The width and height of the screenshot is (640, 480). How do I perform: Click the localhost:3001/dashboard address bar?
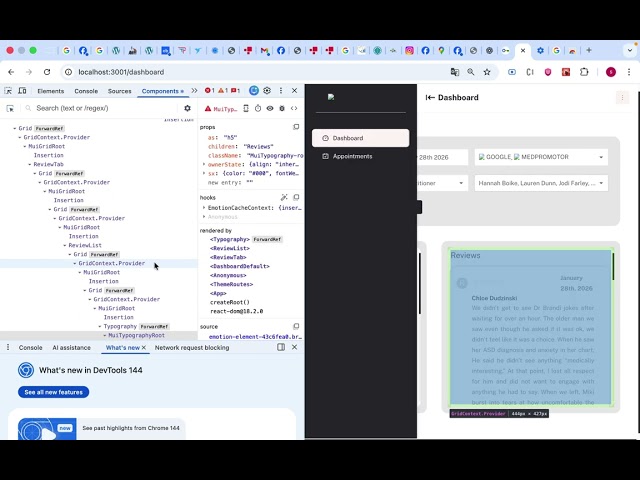click(261, 72)
